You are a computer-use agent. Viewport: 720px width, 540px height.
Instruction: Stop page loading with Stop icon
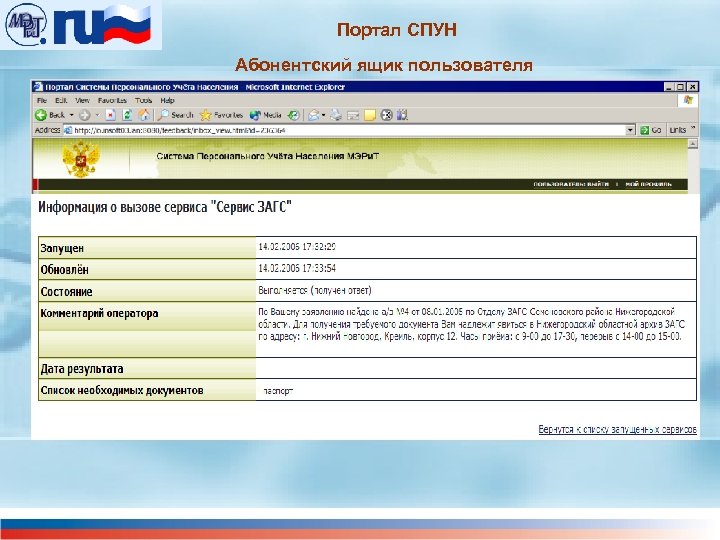click(x=110, y=115)
